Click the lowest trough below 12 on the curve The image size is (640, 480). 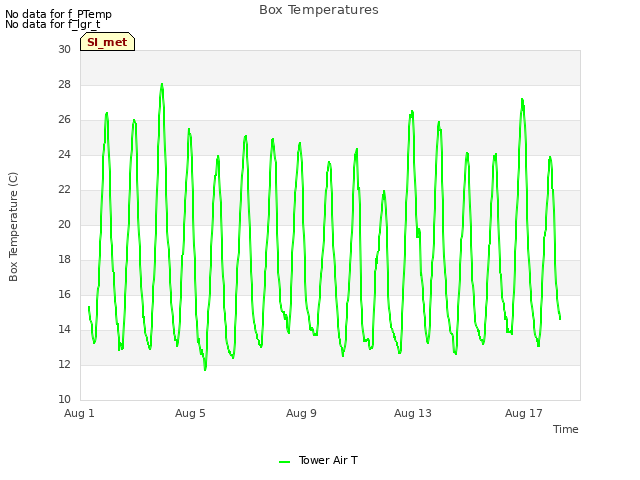click(205, 369)
